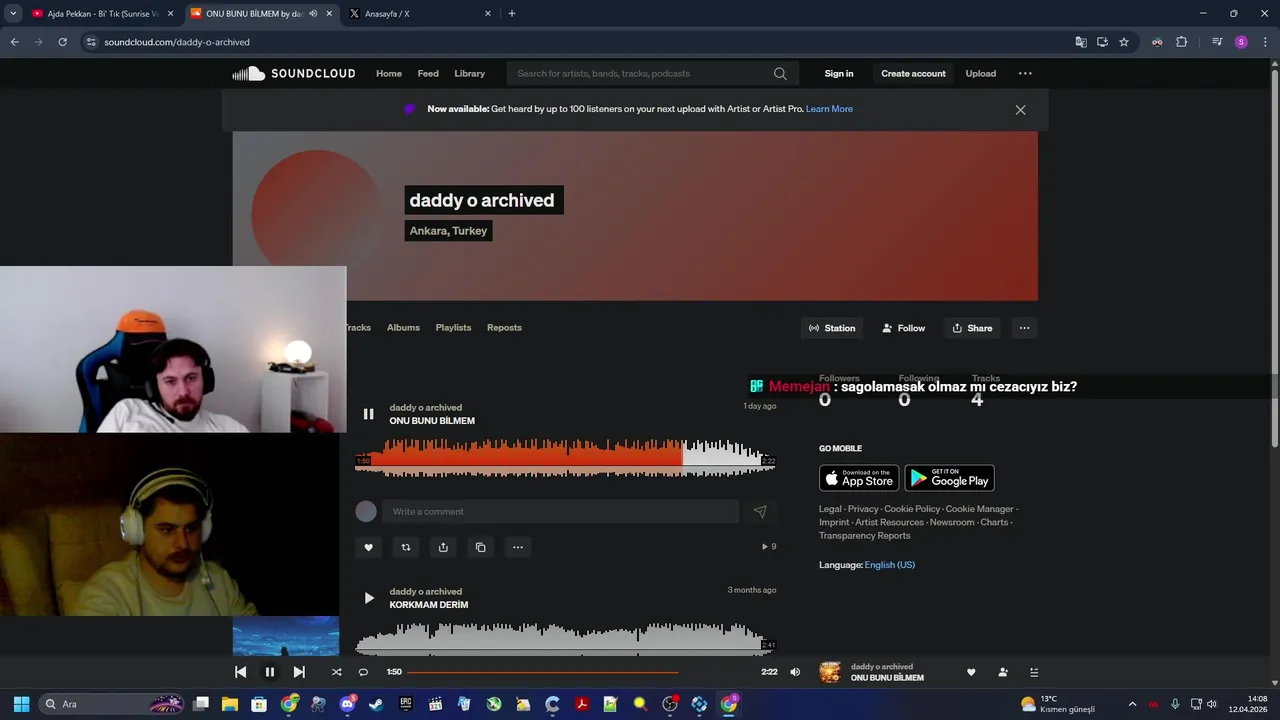Change language via English (US) link
1280x720 pixels.
890,565
